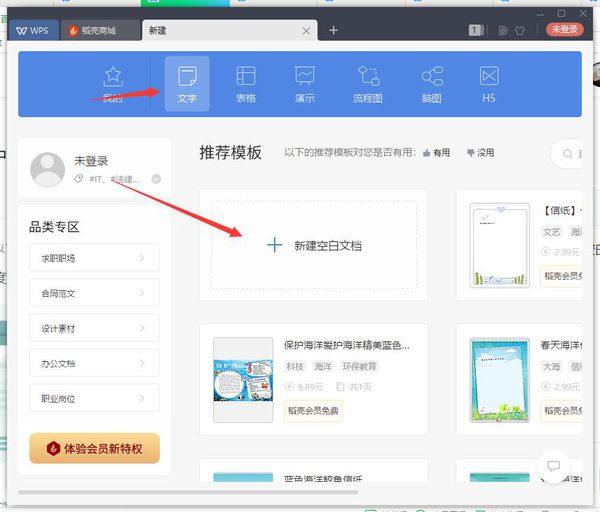Expand the 合同范文 category
The image size is (600, 512).
pos(95,293)
